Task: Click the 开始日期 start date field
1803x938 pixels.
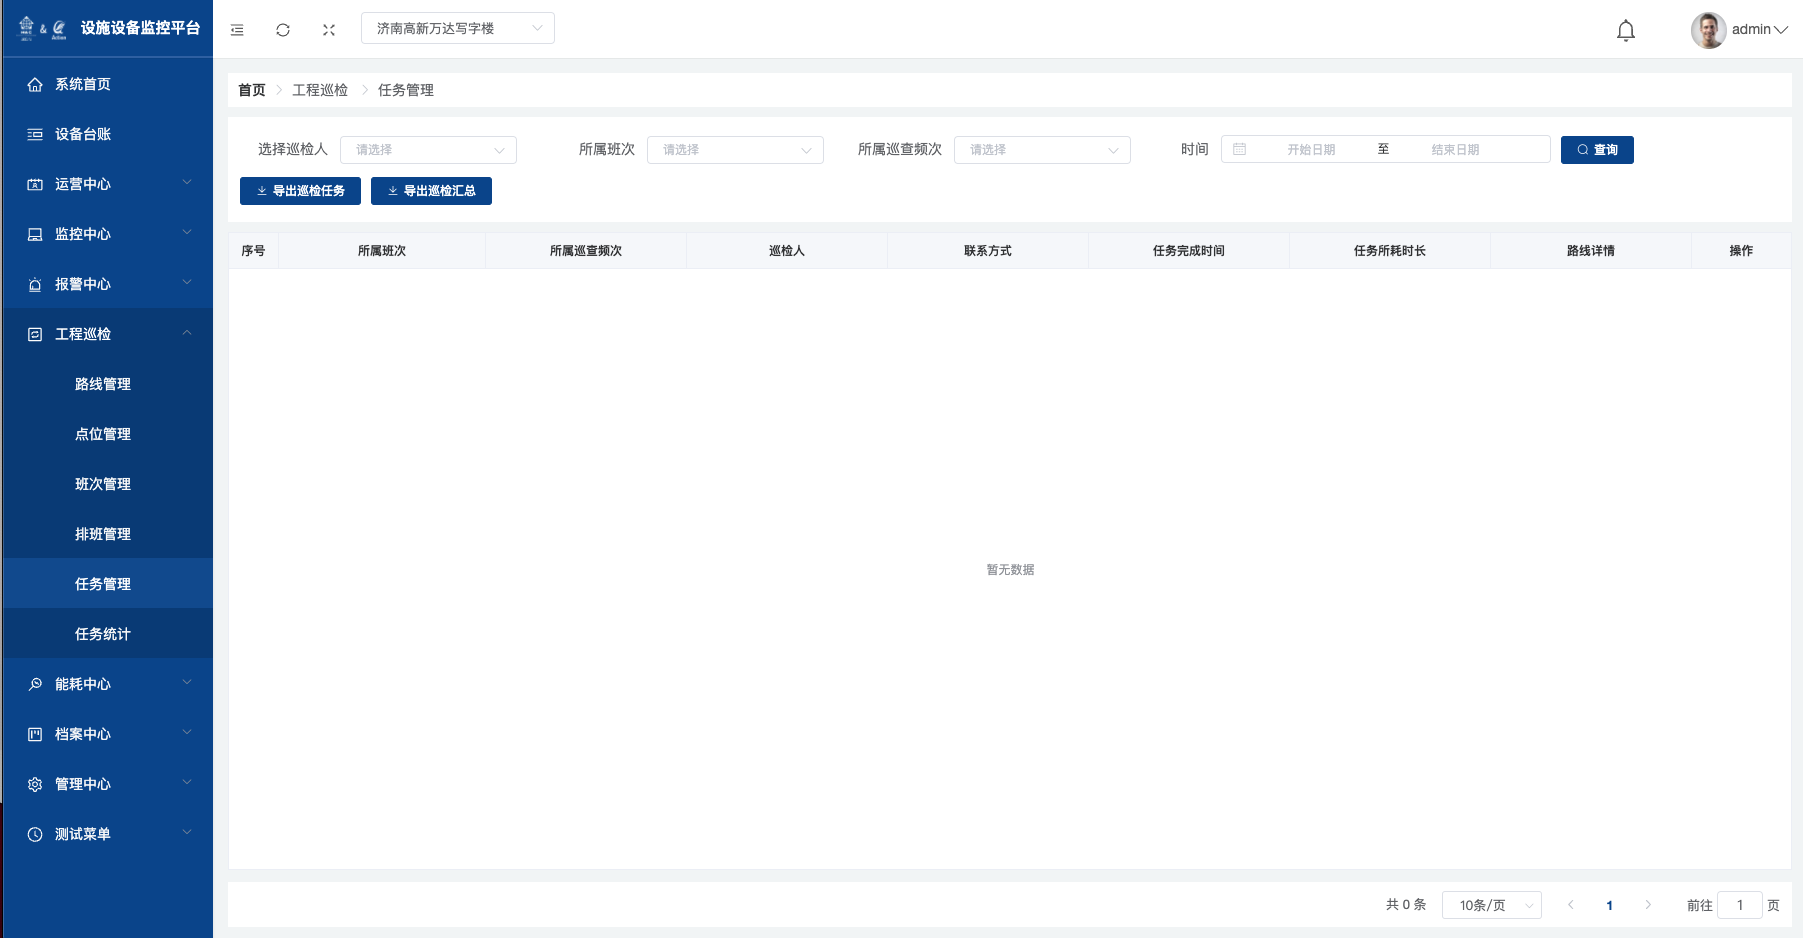Action: tap(1310, 150)
